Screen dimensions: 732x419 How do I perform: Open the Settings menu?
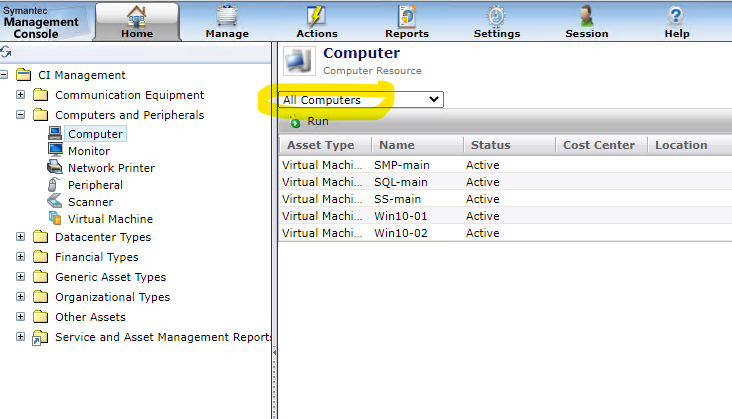pyautogui.click(x=497, y=21)
